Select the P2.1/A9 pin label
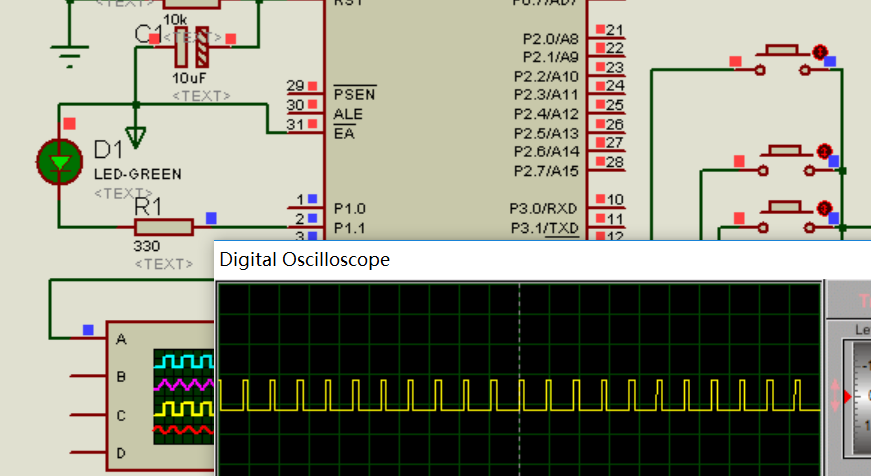 (550, 57)
